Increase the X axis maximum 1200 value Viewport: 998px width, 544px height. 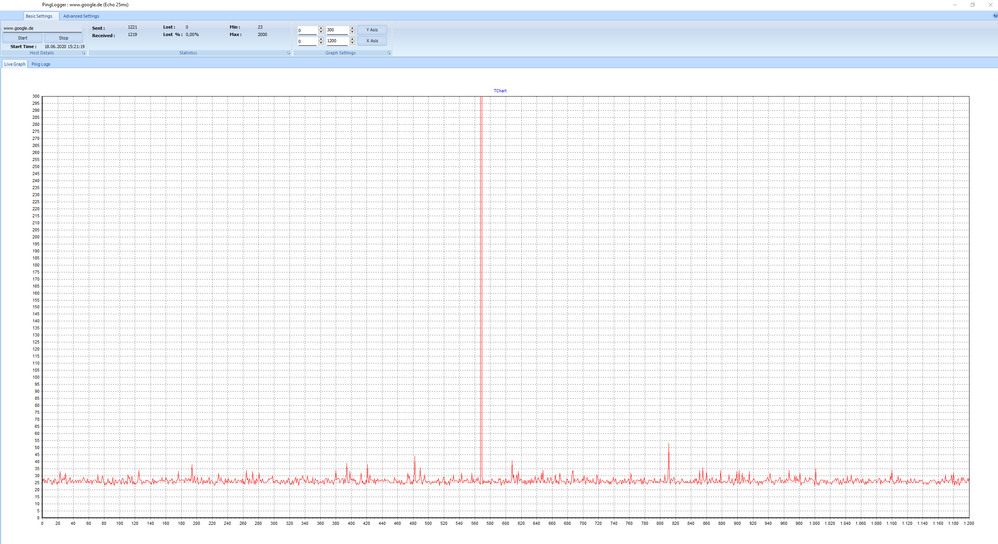[x=352, y=39]
